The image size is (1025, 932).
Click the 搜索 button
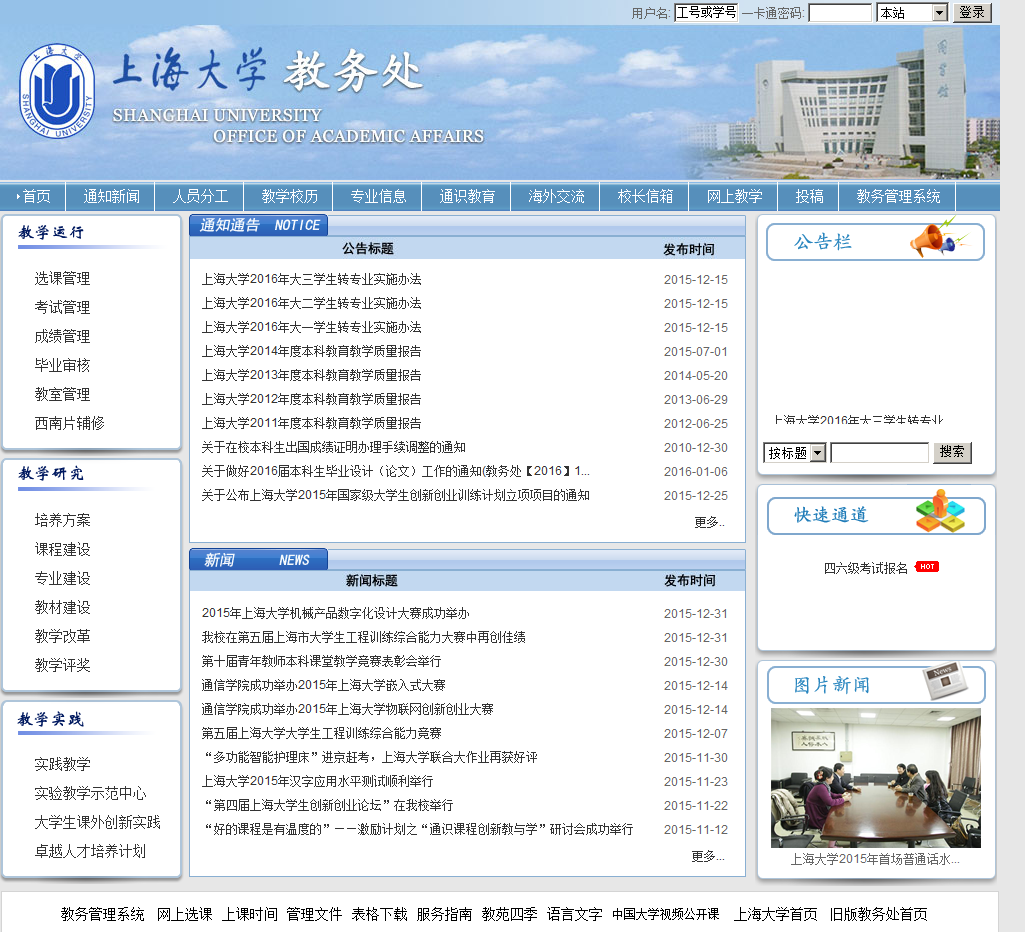coord(952,452)
